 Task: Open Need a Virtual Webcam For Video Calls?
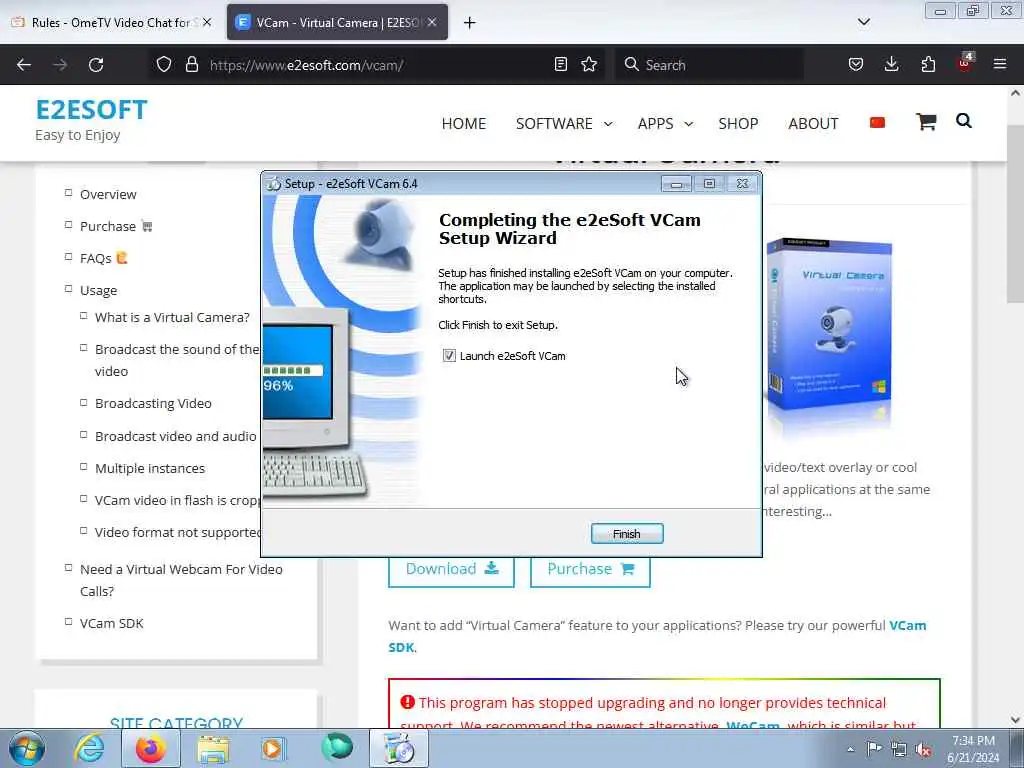tap(181, 580)
